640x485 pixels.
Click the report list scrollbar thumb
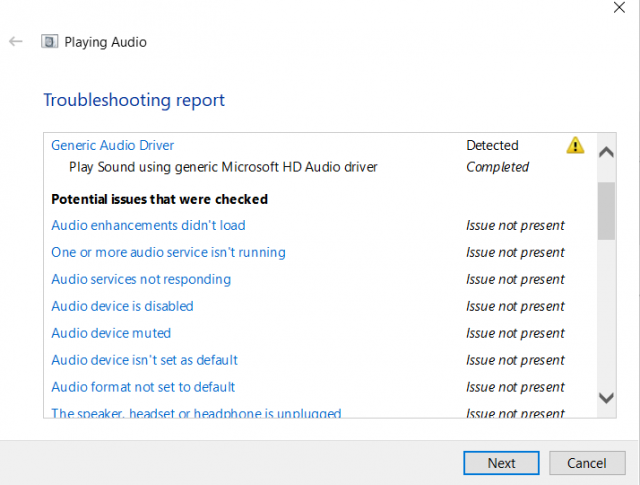(x=607, y=211)
